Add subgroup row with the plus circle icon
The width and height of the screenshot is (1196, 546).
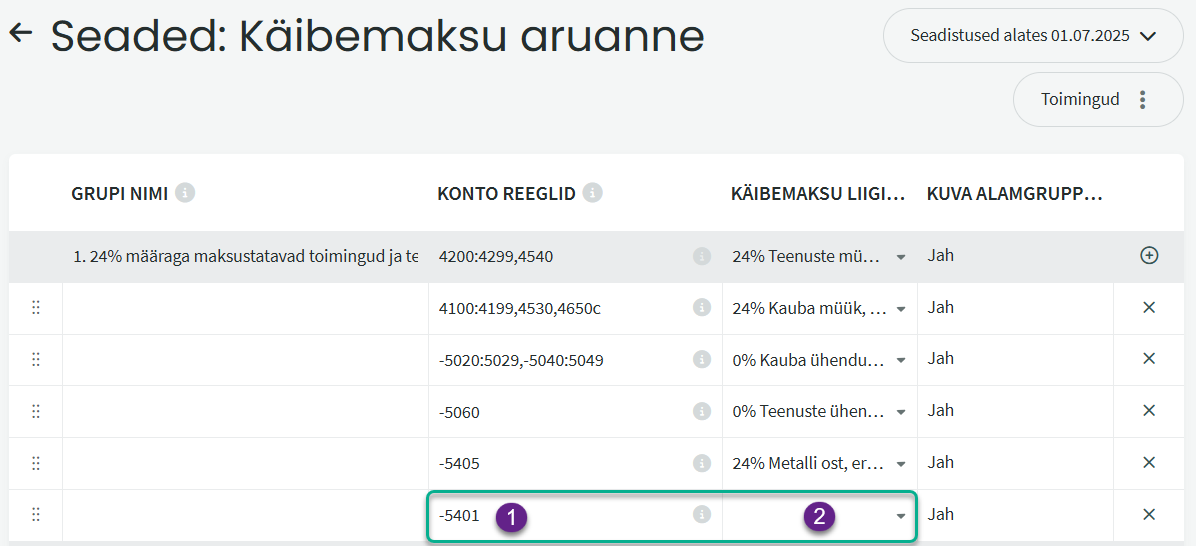click(1149, 256)
